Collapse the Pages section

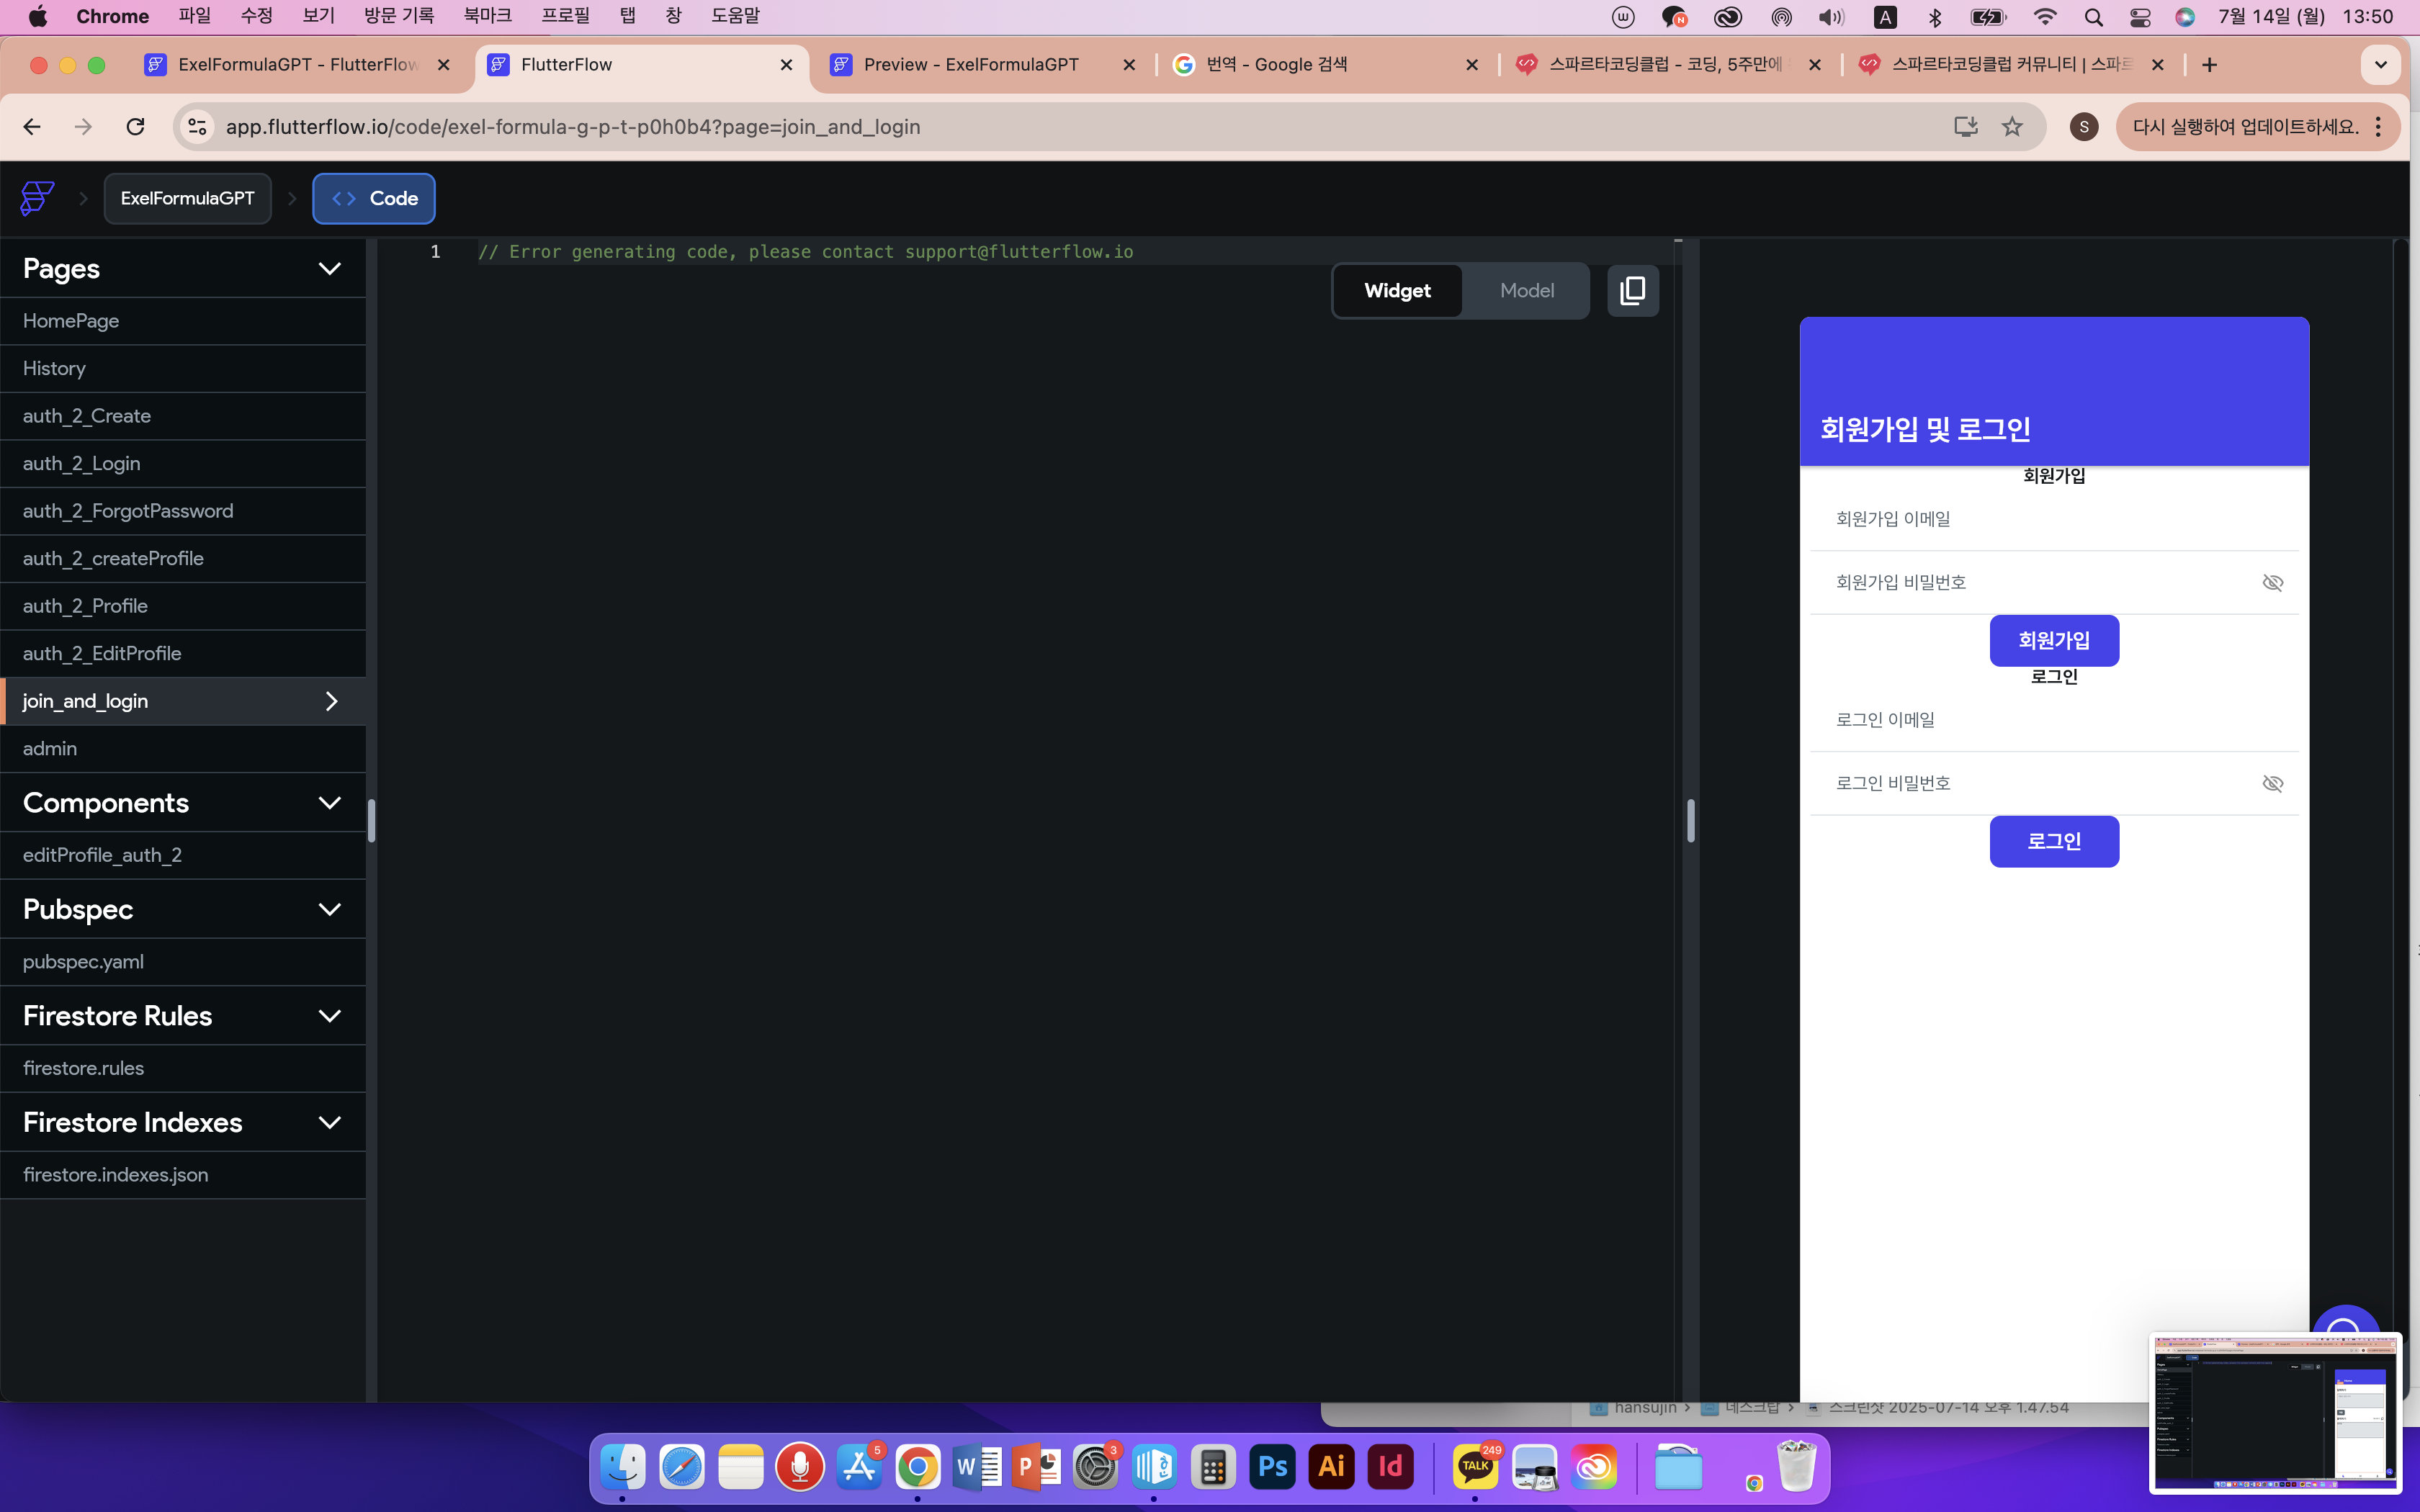(x=329, y=269)
